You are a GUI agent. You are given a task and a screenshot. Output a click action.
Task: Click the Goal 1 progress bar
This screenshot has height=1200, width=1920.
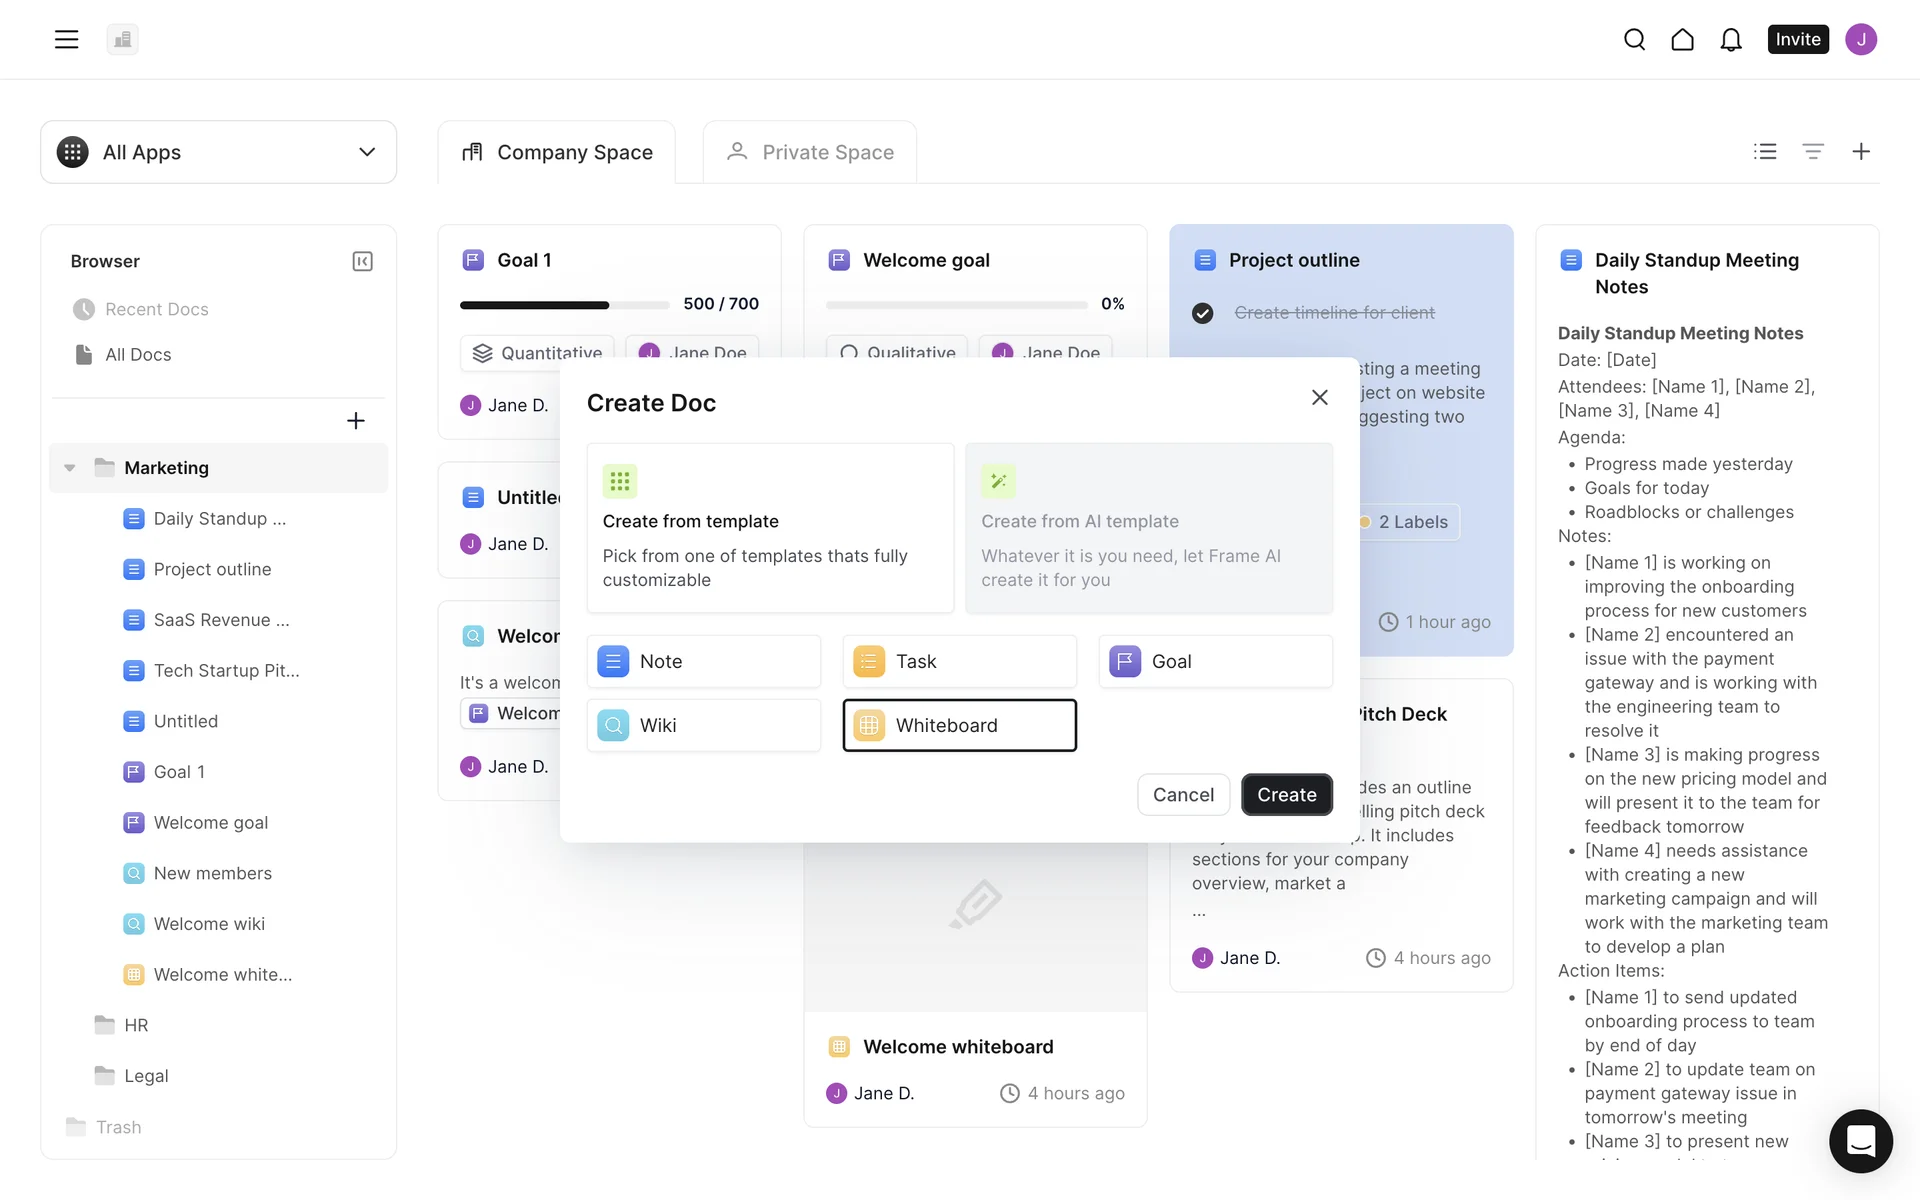click(564, 304)
